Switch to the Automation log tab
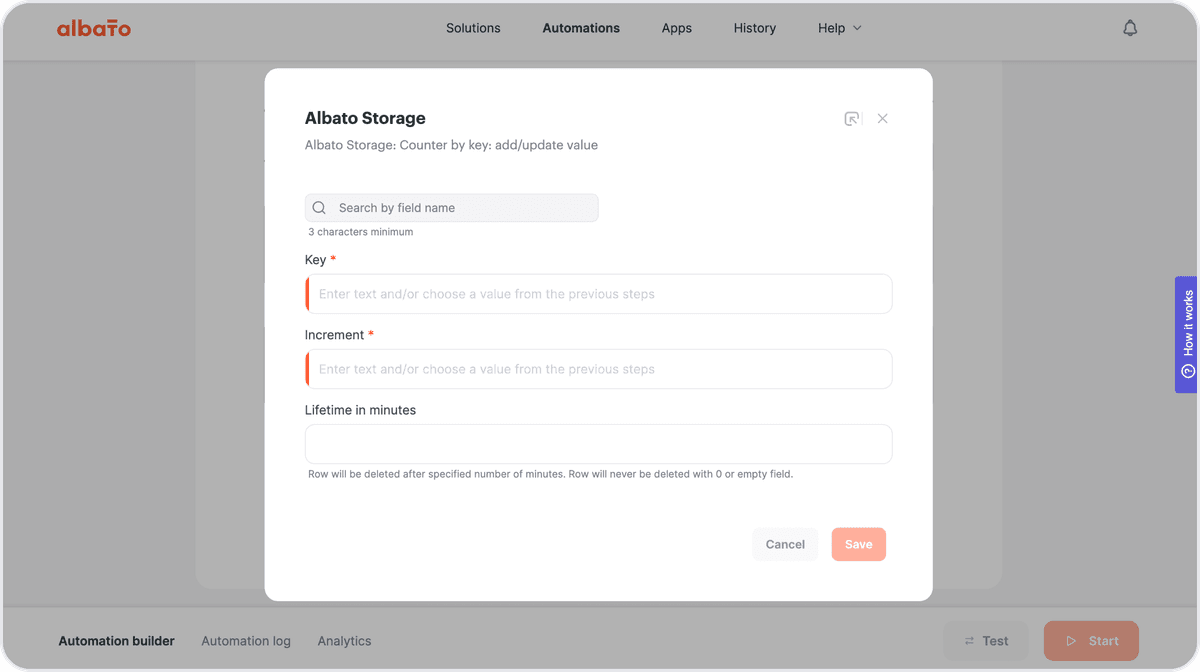Screen dimensions: 1200x672 coord(246,641)
